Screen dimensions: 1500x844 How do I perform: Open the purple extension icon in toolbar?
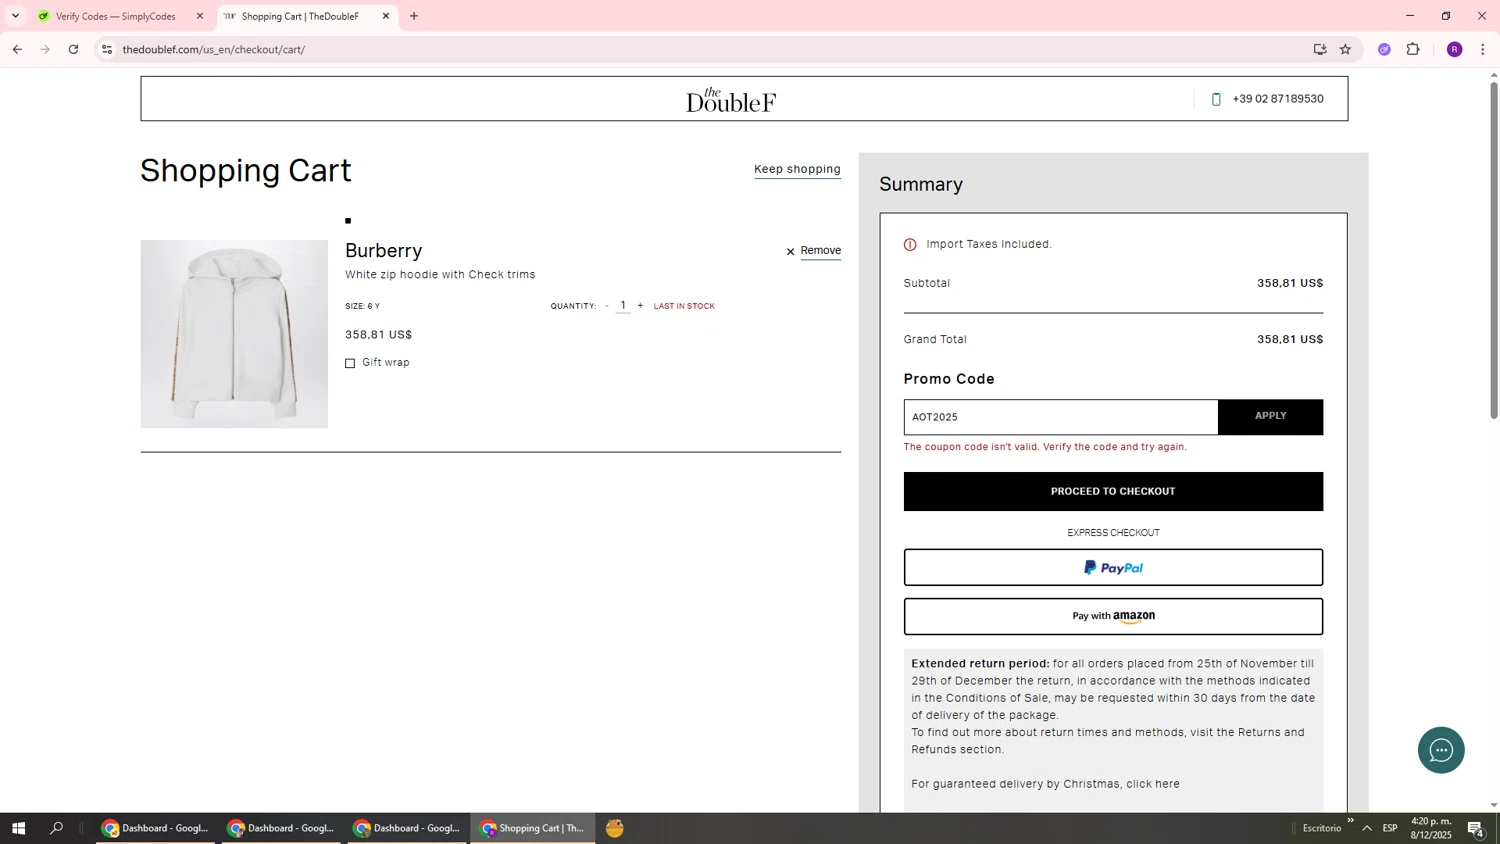(1384, 49)
